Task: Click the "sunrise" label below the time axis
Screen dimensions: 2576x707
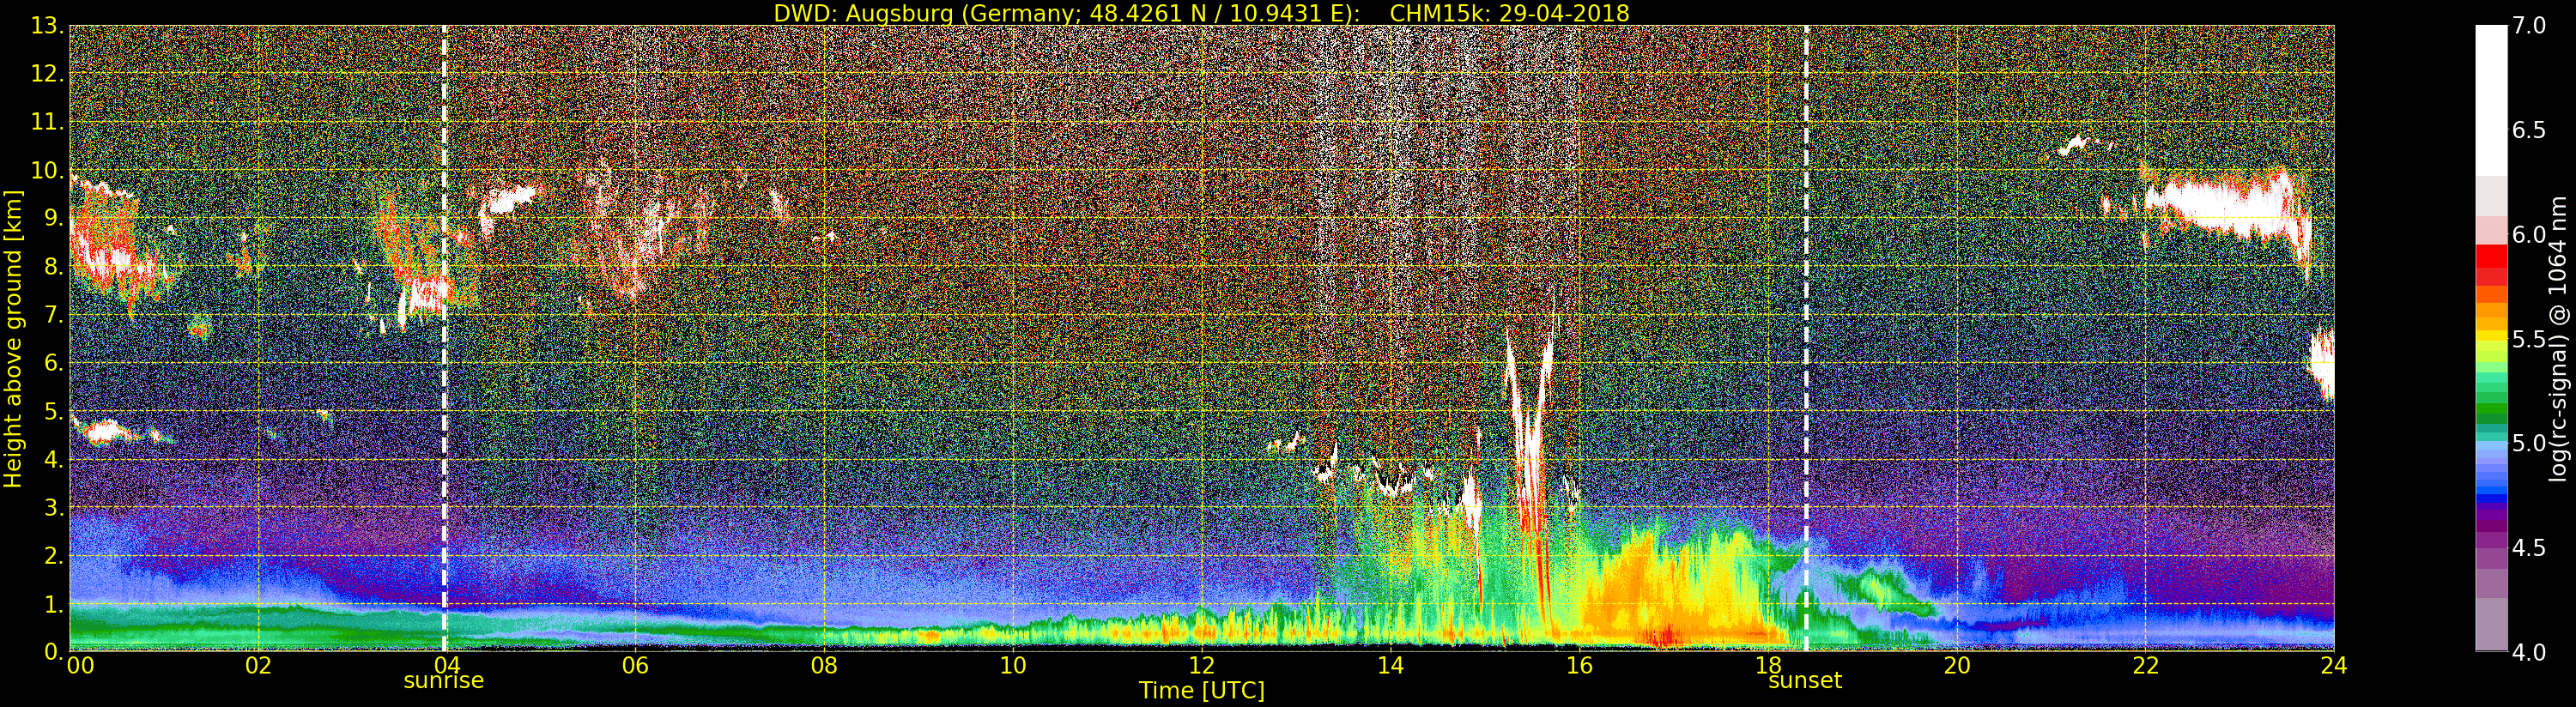Action: tap(444, 681)
